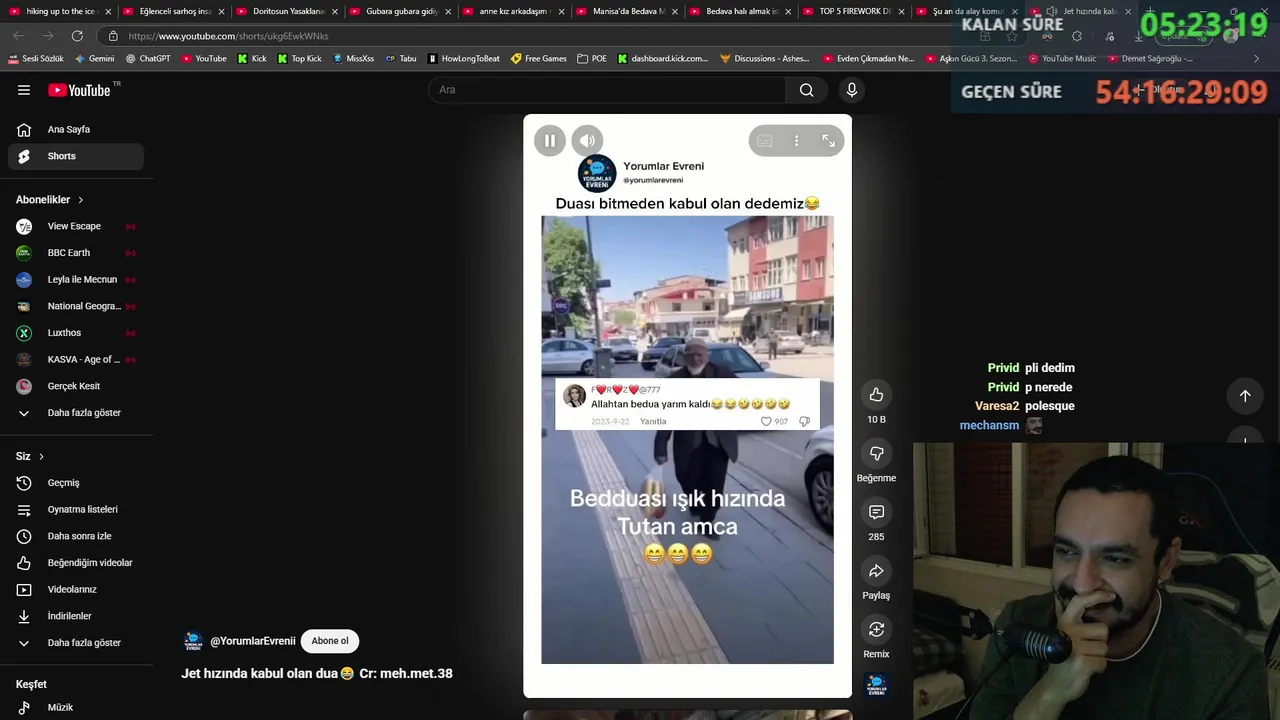The image size is (1280, 720).
Task: Go to the previous Short with up arrow
Action: [x=1245, y=396]
